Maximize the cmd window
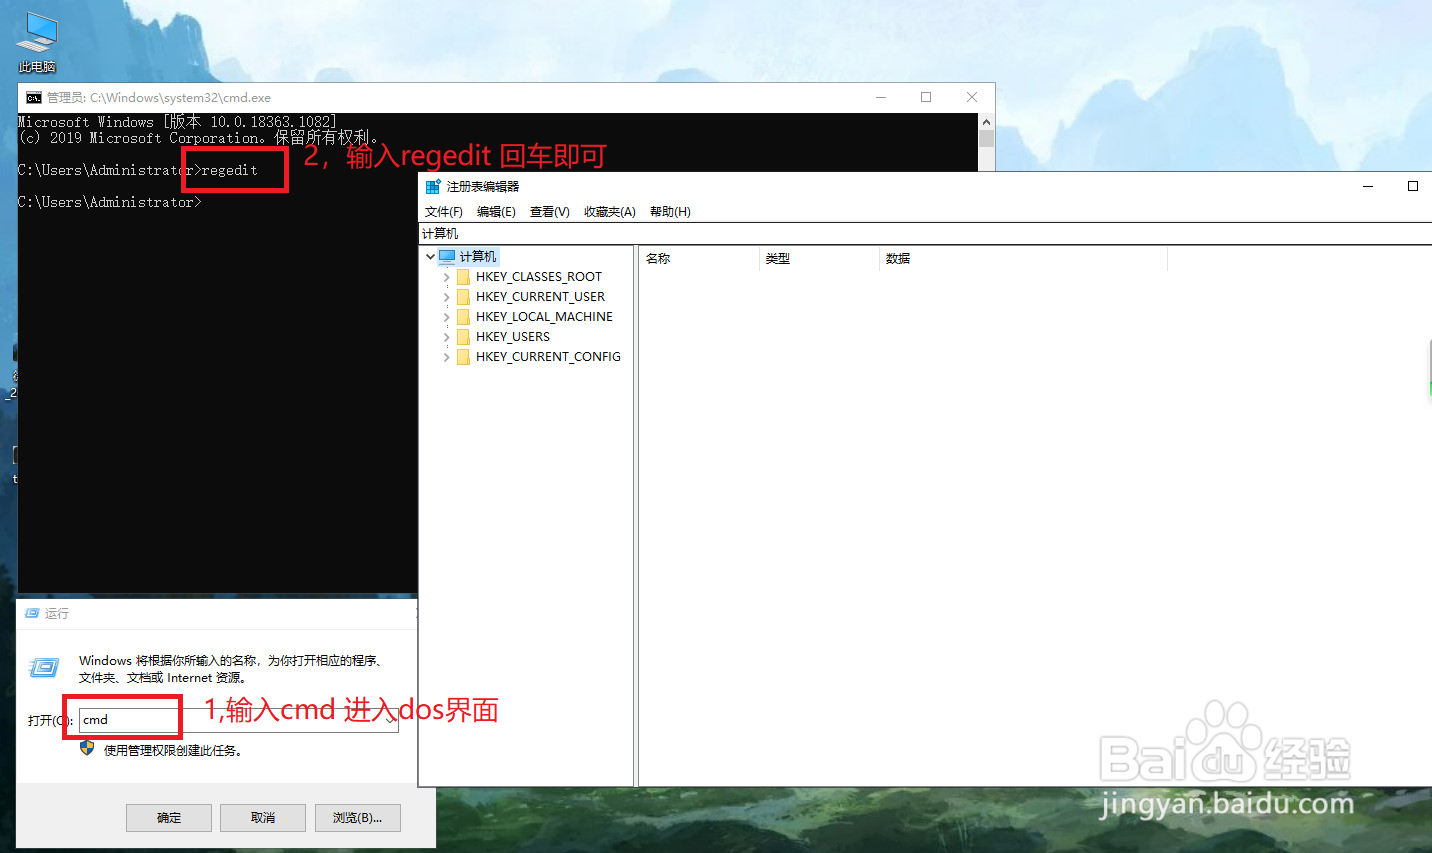The image size is (1432, 853). pyautogui.click(x=926, y=97)
